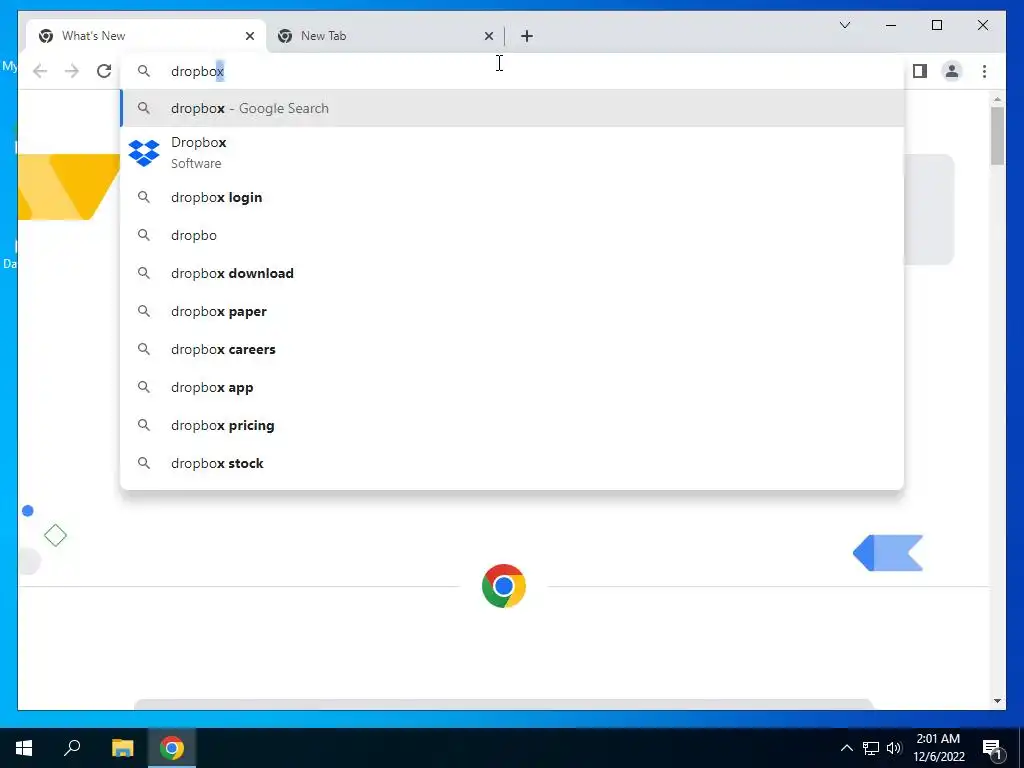Choose 'dropbox careers' suggestion

(x=512, y=349)
